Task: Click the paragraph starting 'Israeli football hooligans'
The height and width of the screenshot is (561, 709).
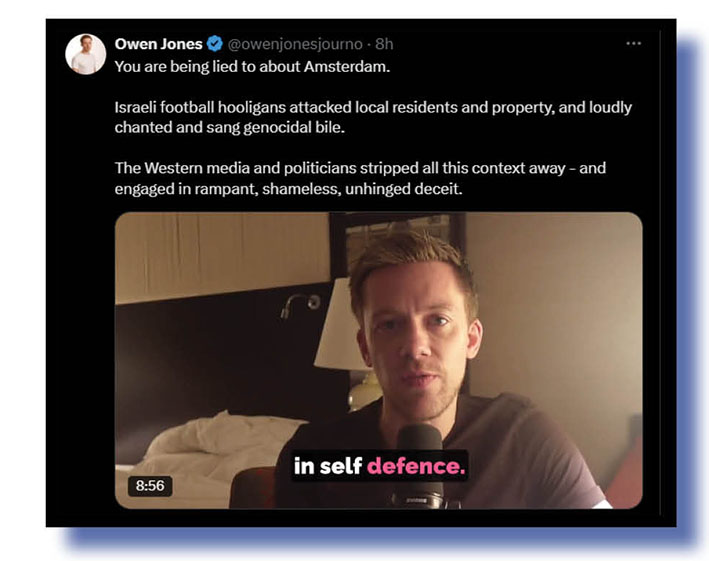Action: [373, 117]
